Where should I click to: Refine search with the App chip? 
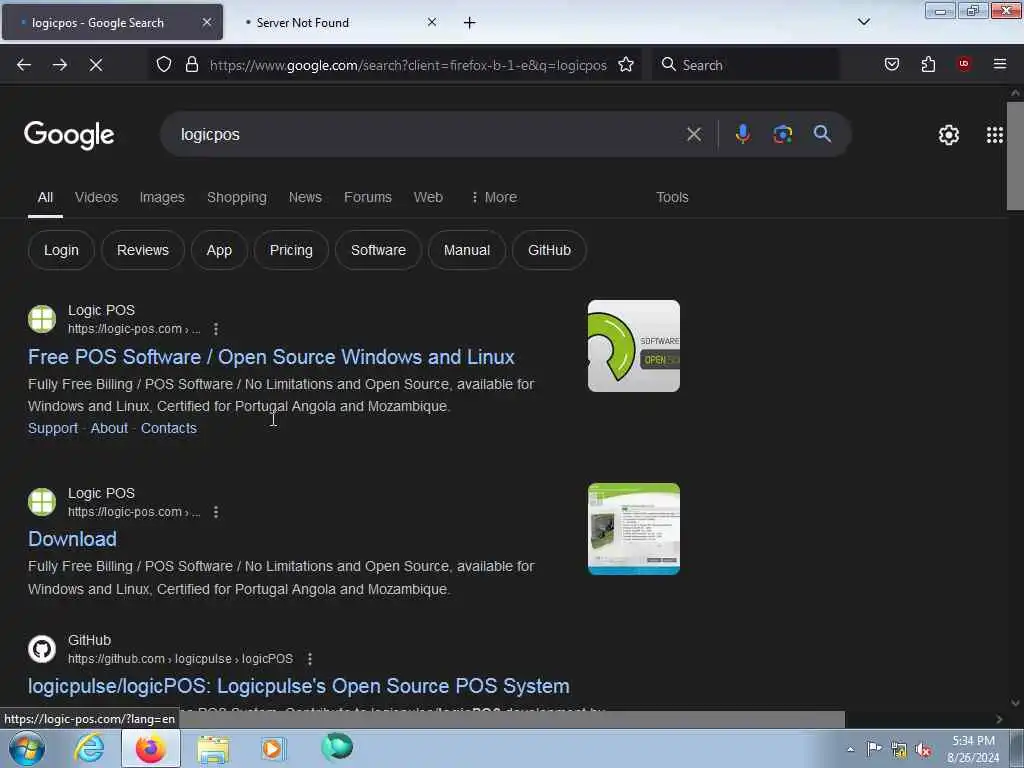[219, 250]
